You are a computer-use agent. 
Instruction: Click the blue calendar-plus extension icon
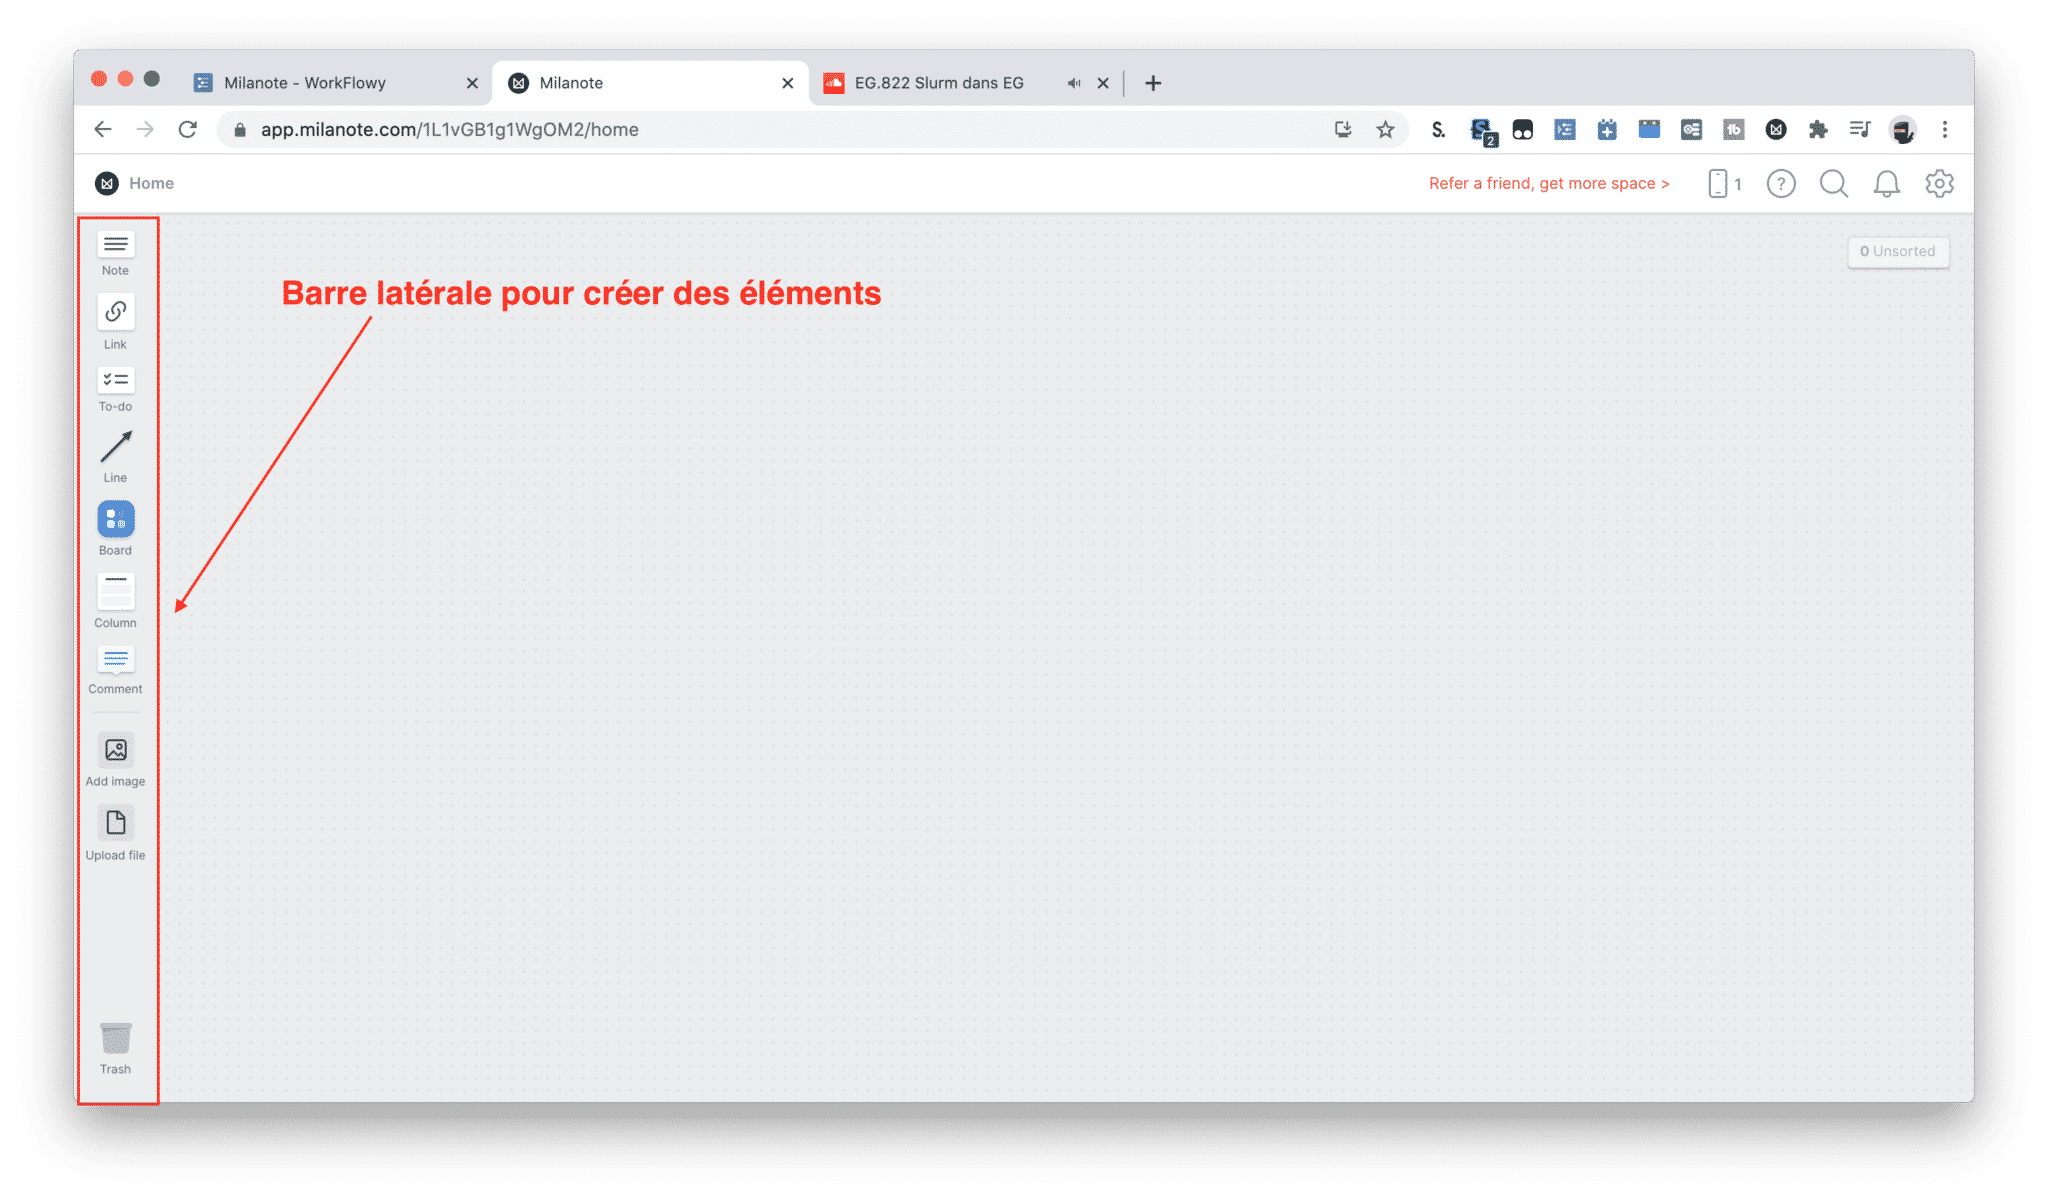pyautogui.click(x=1607, y=129)
